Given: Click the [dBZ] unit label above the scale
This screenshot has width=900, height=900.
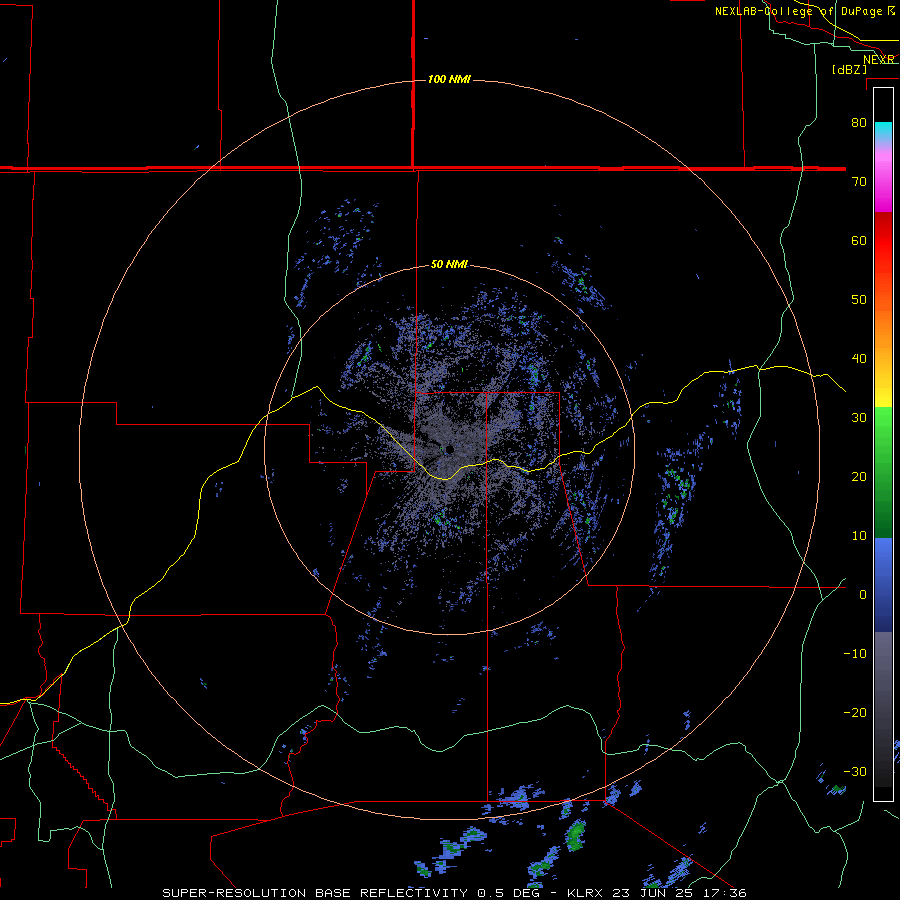Looking at the screenshot, I should 849,70.
